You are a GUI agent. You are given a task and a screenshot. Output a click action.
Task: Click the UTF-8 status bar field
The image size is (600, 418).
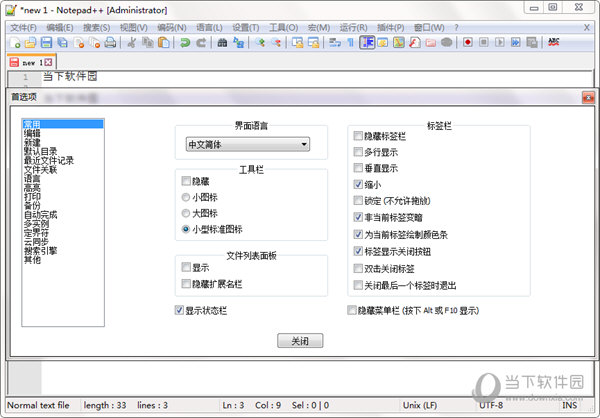coord(491,405)
